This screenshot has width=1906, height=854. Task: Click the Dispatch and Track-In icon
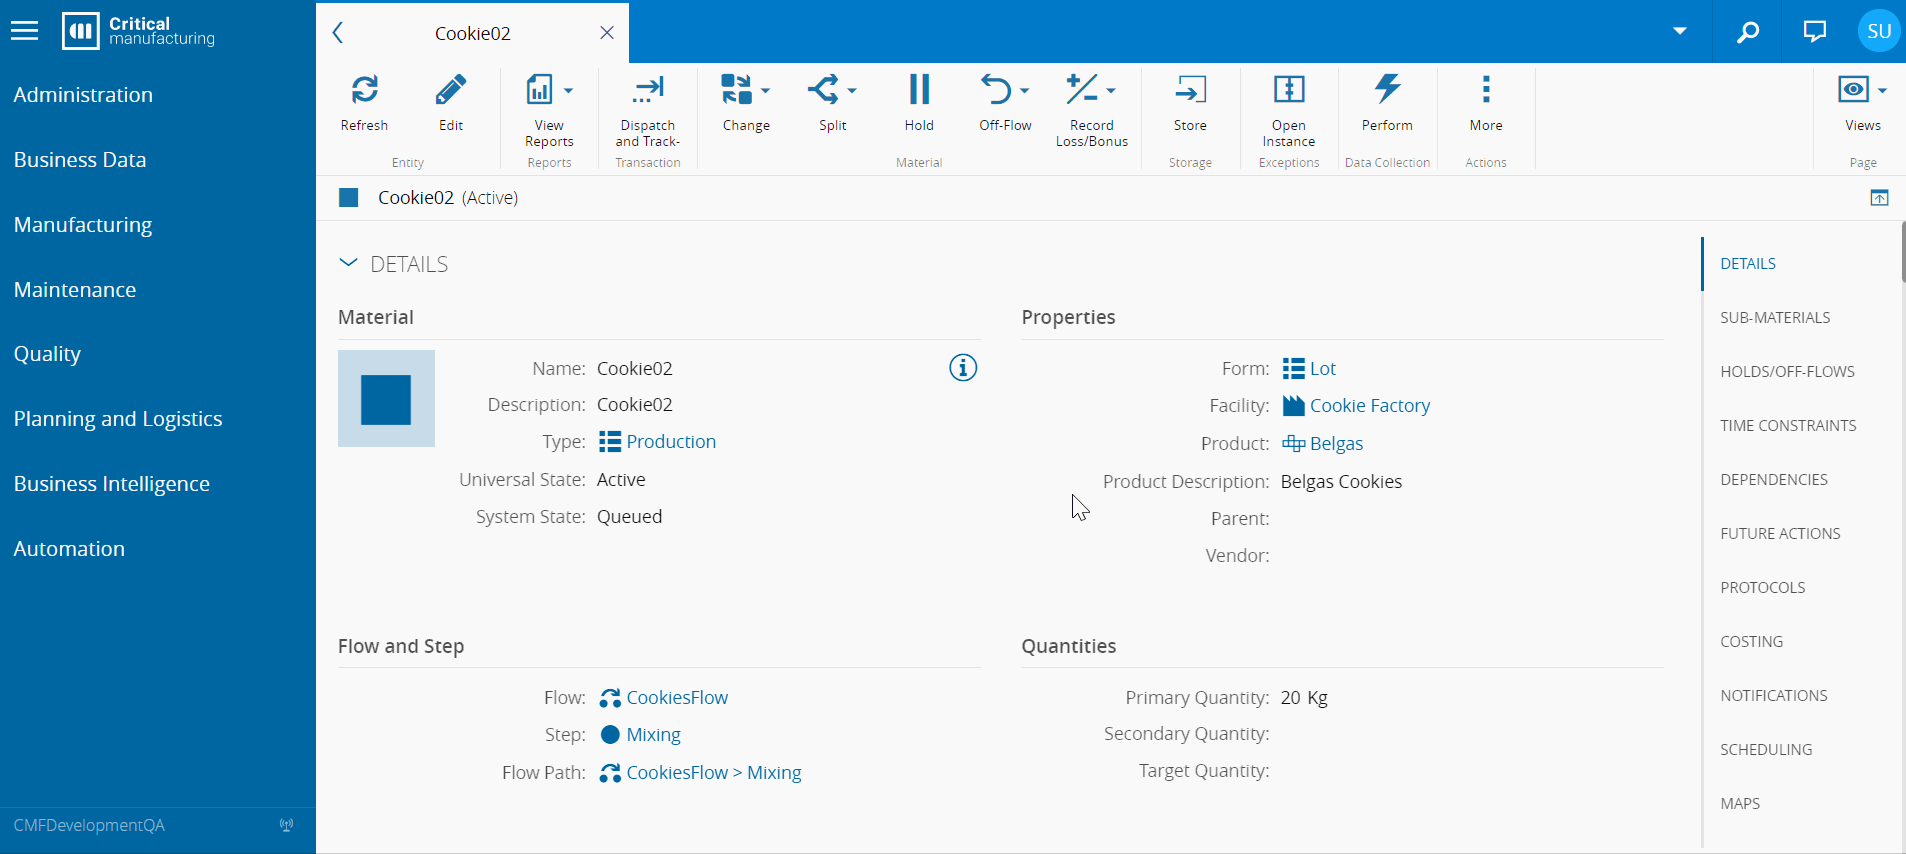[647, 91]
